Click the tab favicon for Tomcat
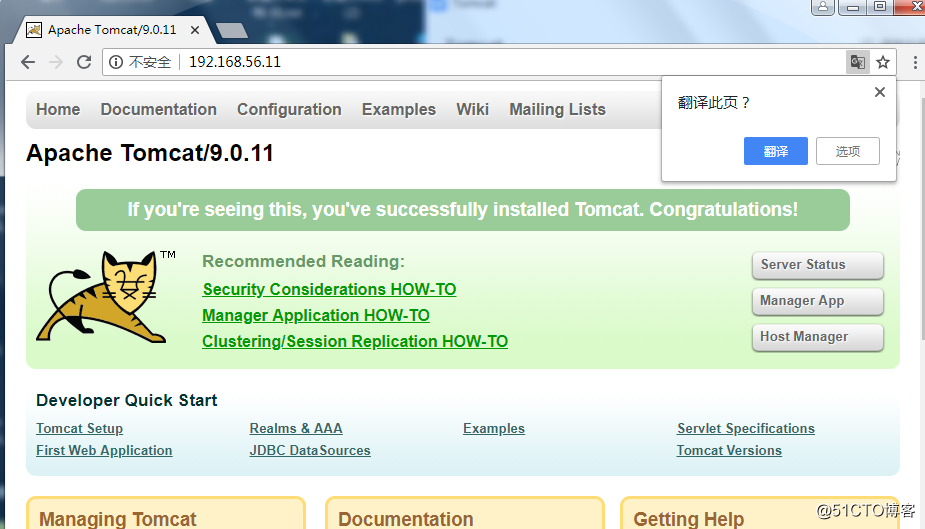Screen dimensions: 925x529 (x=34, y=30)
